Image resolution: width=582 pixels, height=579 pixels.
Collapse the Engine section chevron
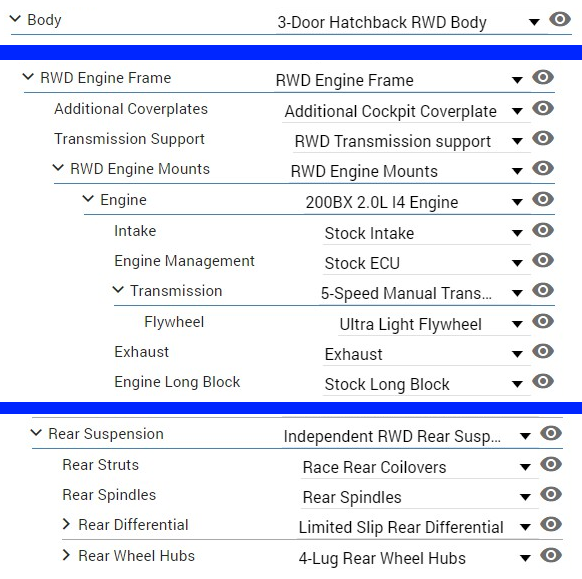[x=88, y=199]
